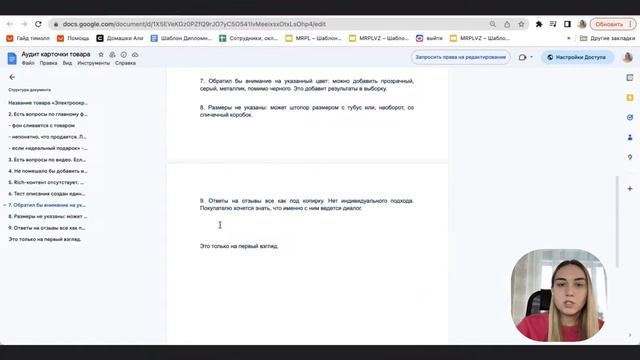Check the cloud save status icon

tap(135, 54)
